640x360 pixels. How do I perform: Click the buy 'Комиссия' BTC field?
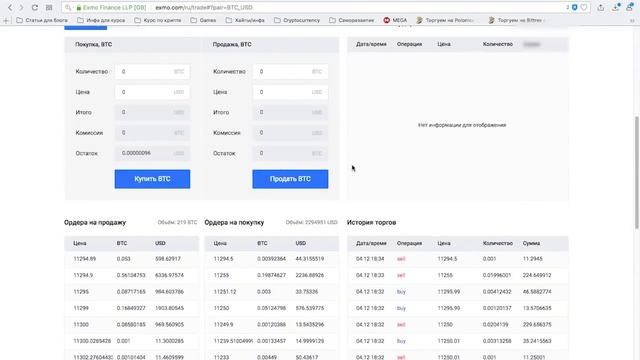152,133
